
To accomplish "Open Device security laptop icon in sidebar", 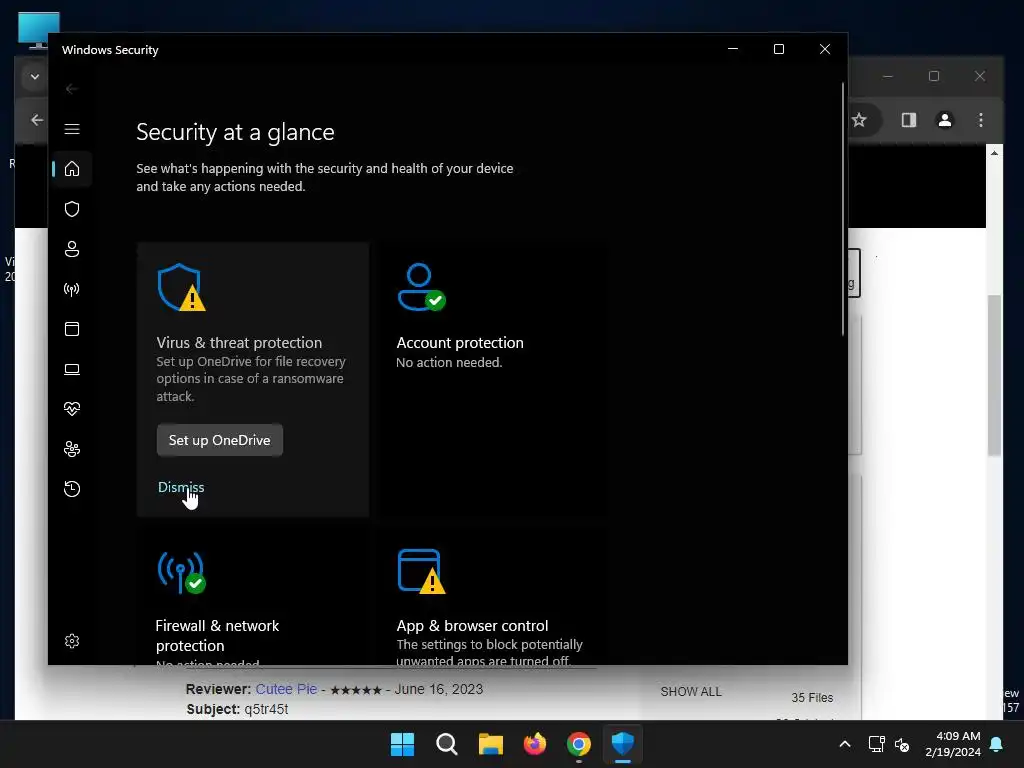I will [72, 369].
